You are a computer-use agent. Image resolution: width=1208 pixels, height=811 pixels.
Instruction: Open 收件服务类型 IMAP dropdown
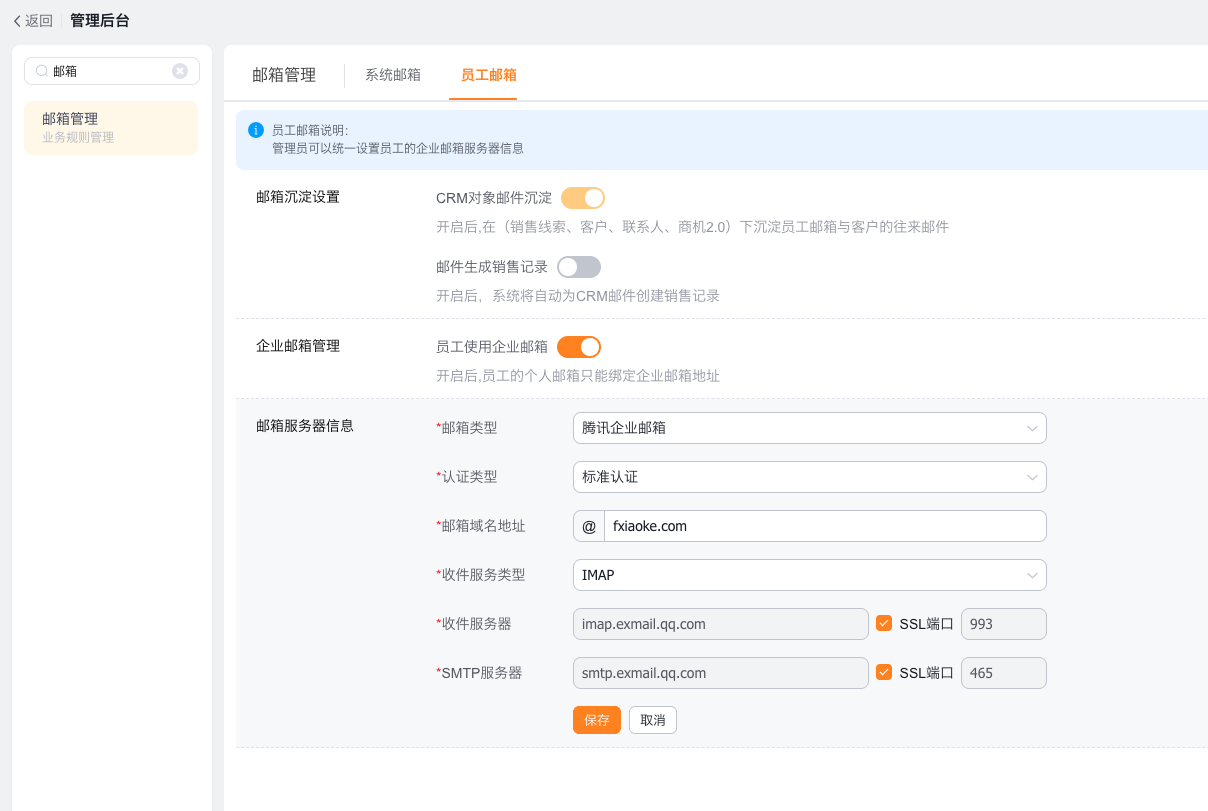point(809,575)
